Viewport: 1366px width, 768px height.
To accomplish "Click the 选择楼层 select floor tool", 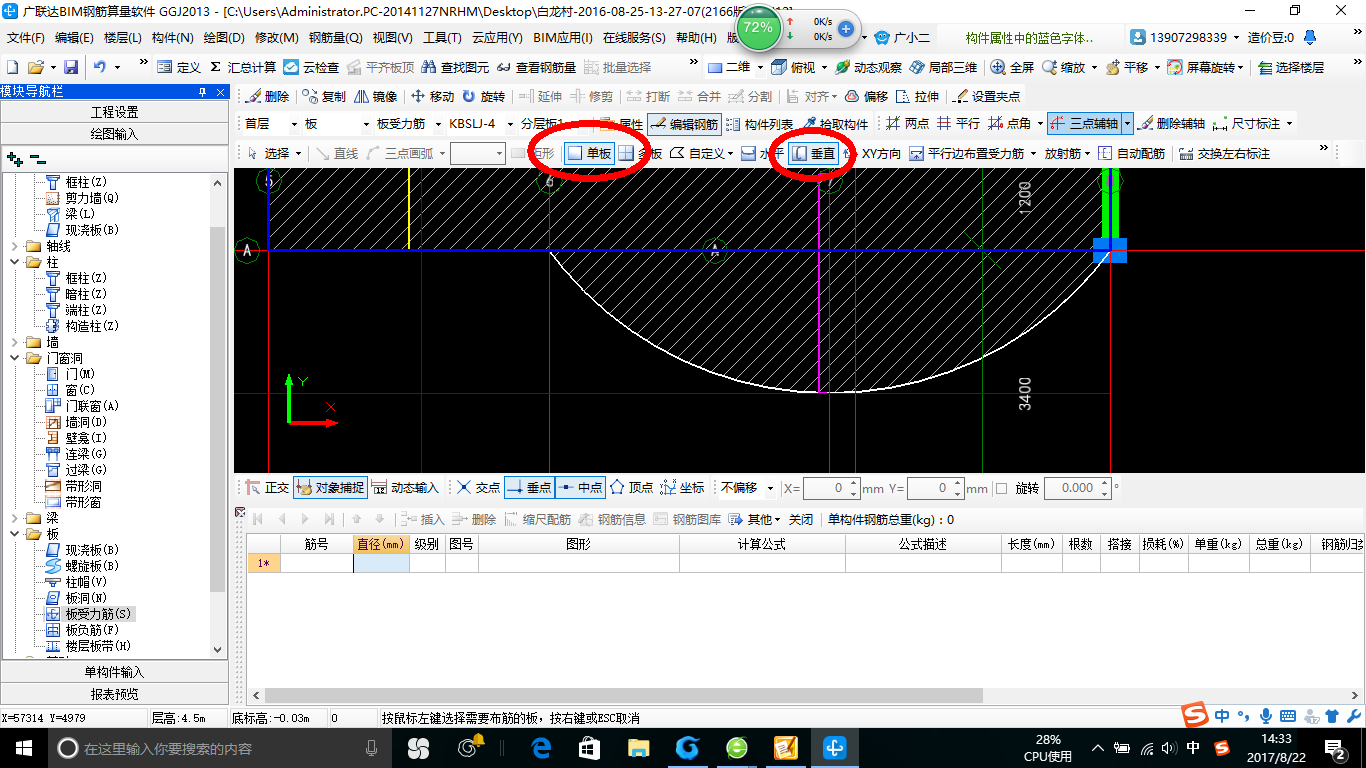I will click(x=1291, y=67).
